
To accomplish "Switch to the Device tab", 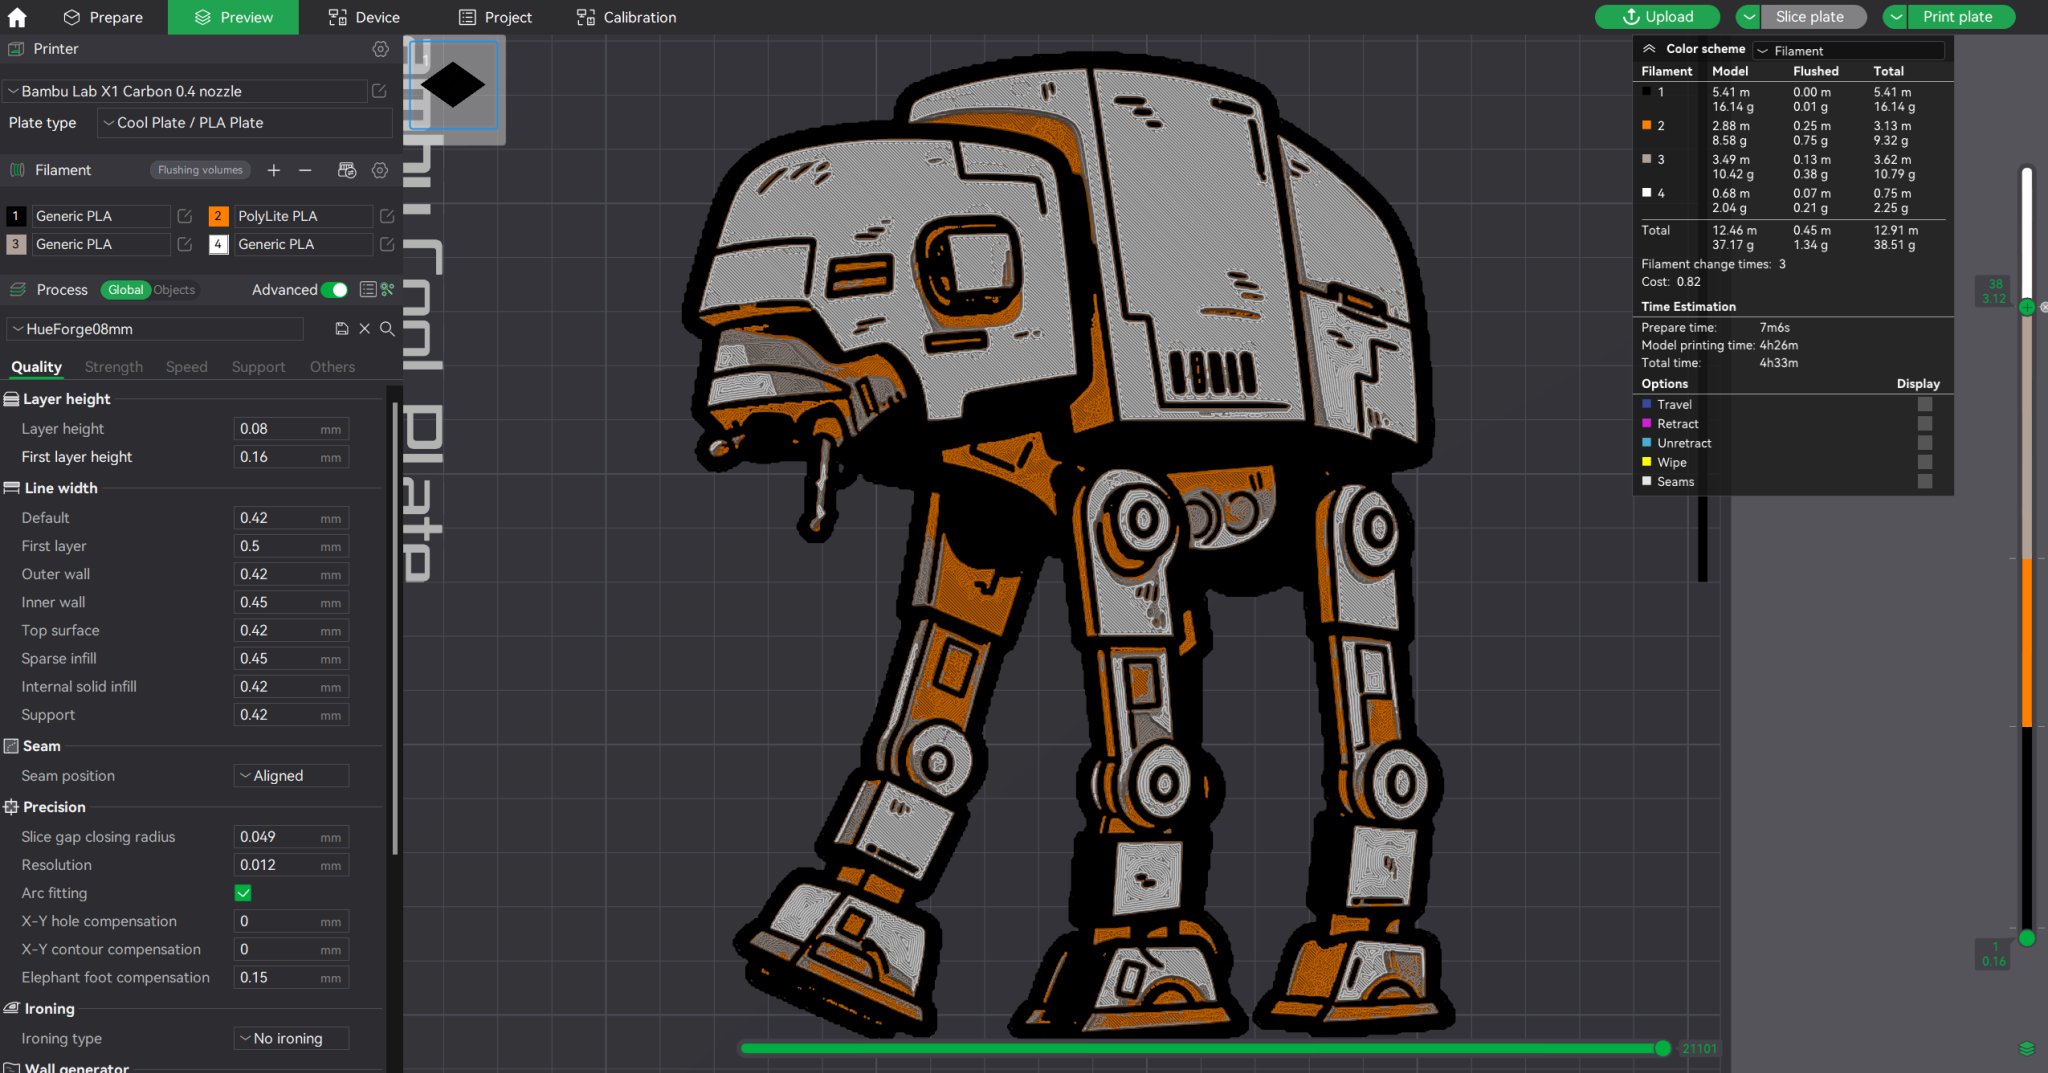I will 364,17.
